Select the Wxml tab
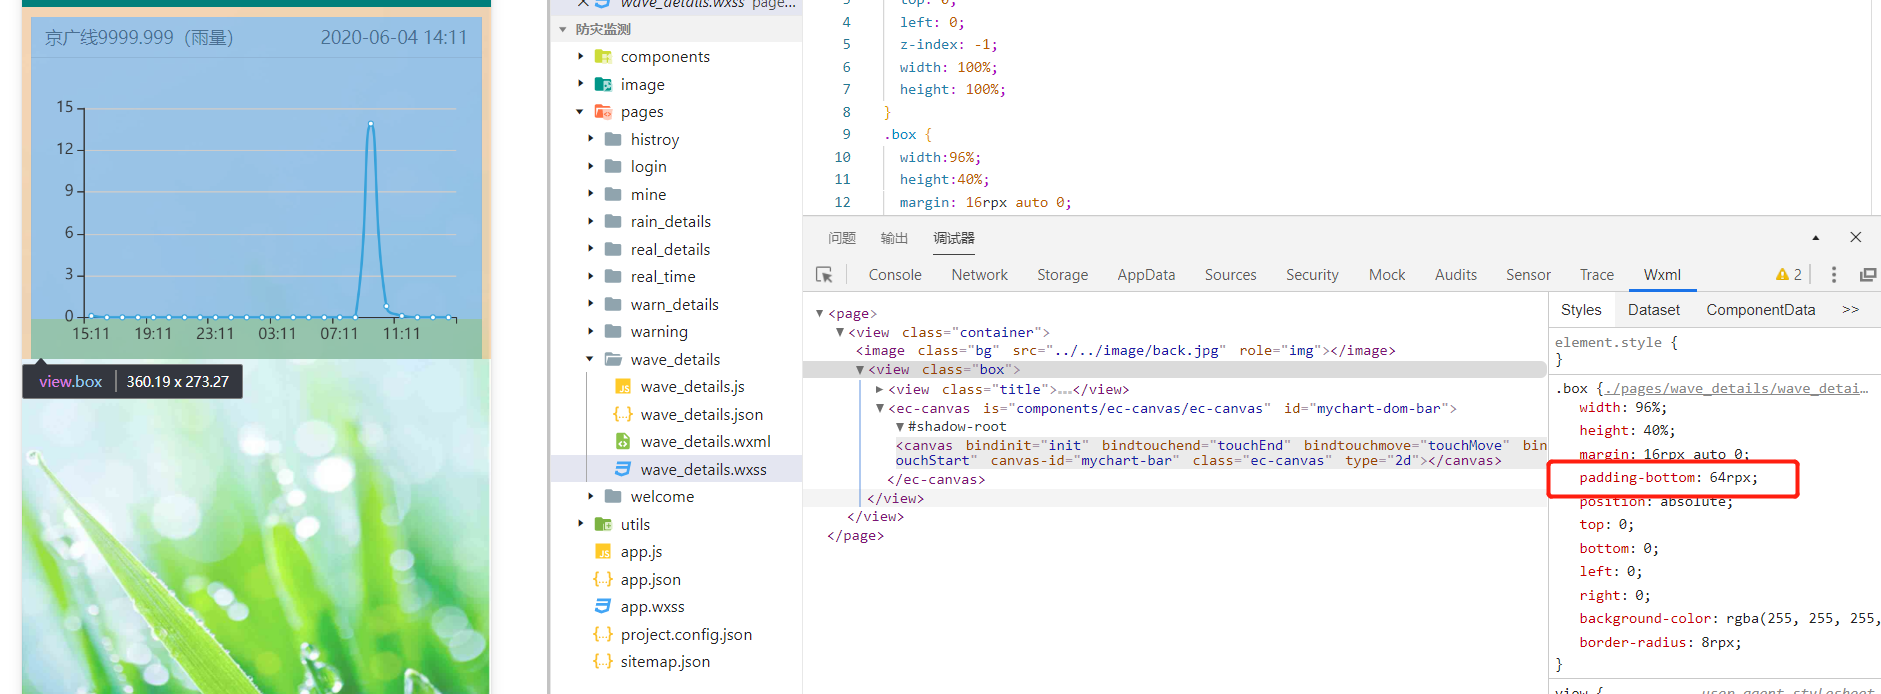This screenshot has width=1881, height=694. click(x=1662, y=275)
